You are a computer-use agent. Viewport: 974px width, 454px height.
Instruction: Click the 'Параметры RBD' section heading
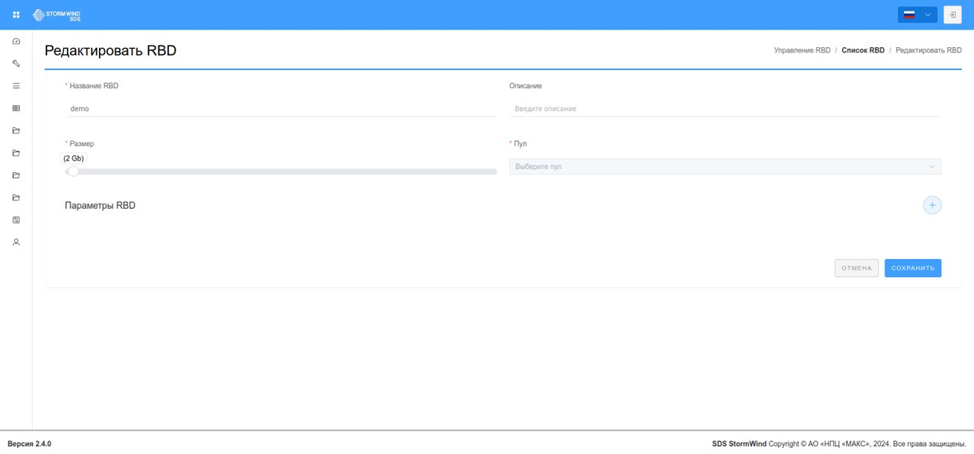[x=100, y=206]
